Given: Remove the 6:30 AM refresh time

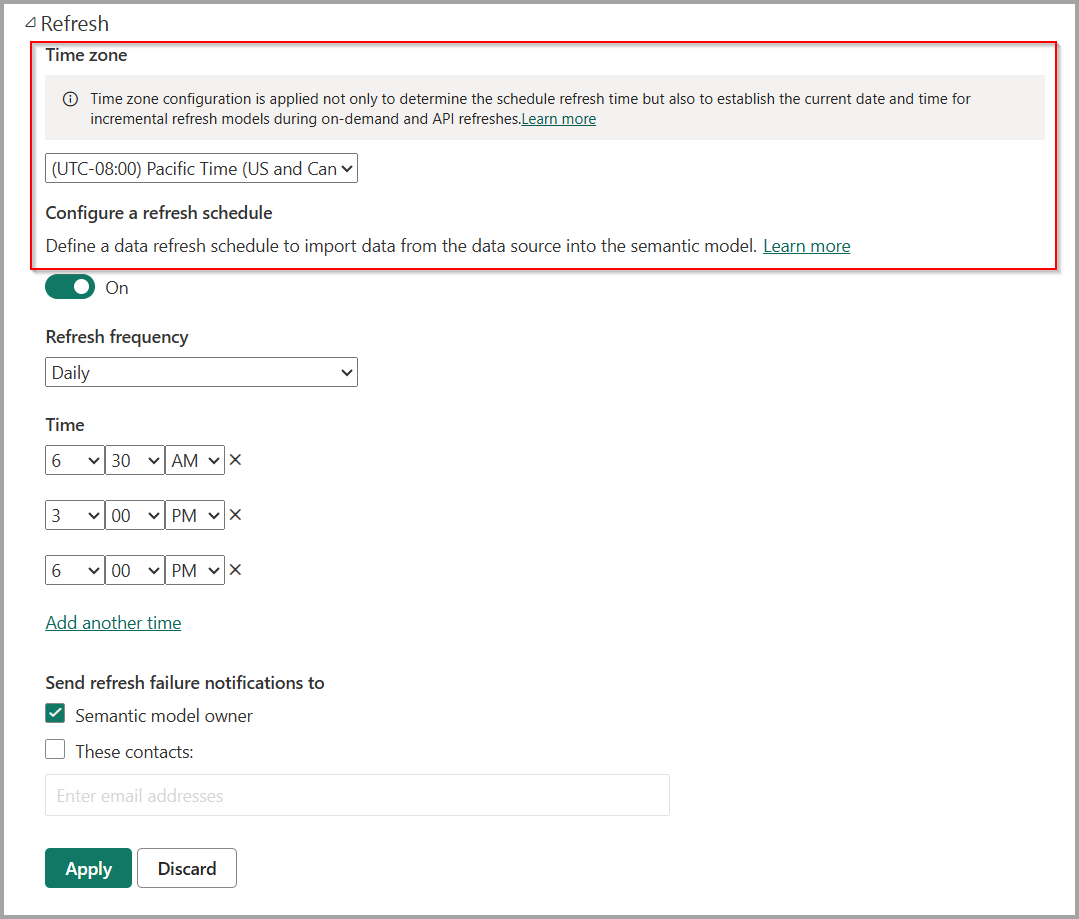Looking at the screenshot, I should tap(234, 460).
